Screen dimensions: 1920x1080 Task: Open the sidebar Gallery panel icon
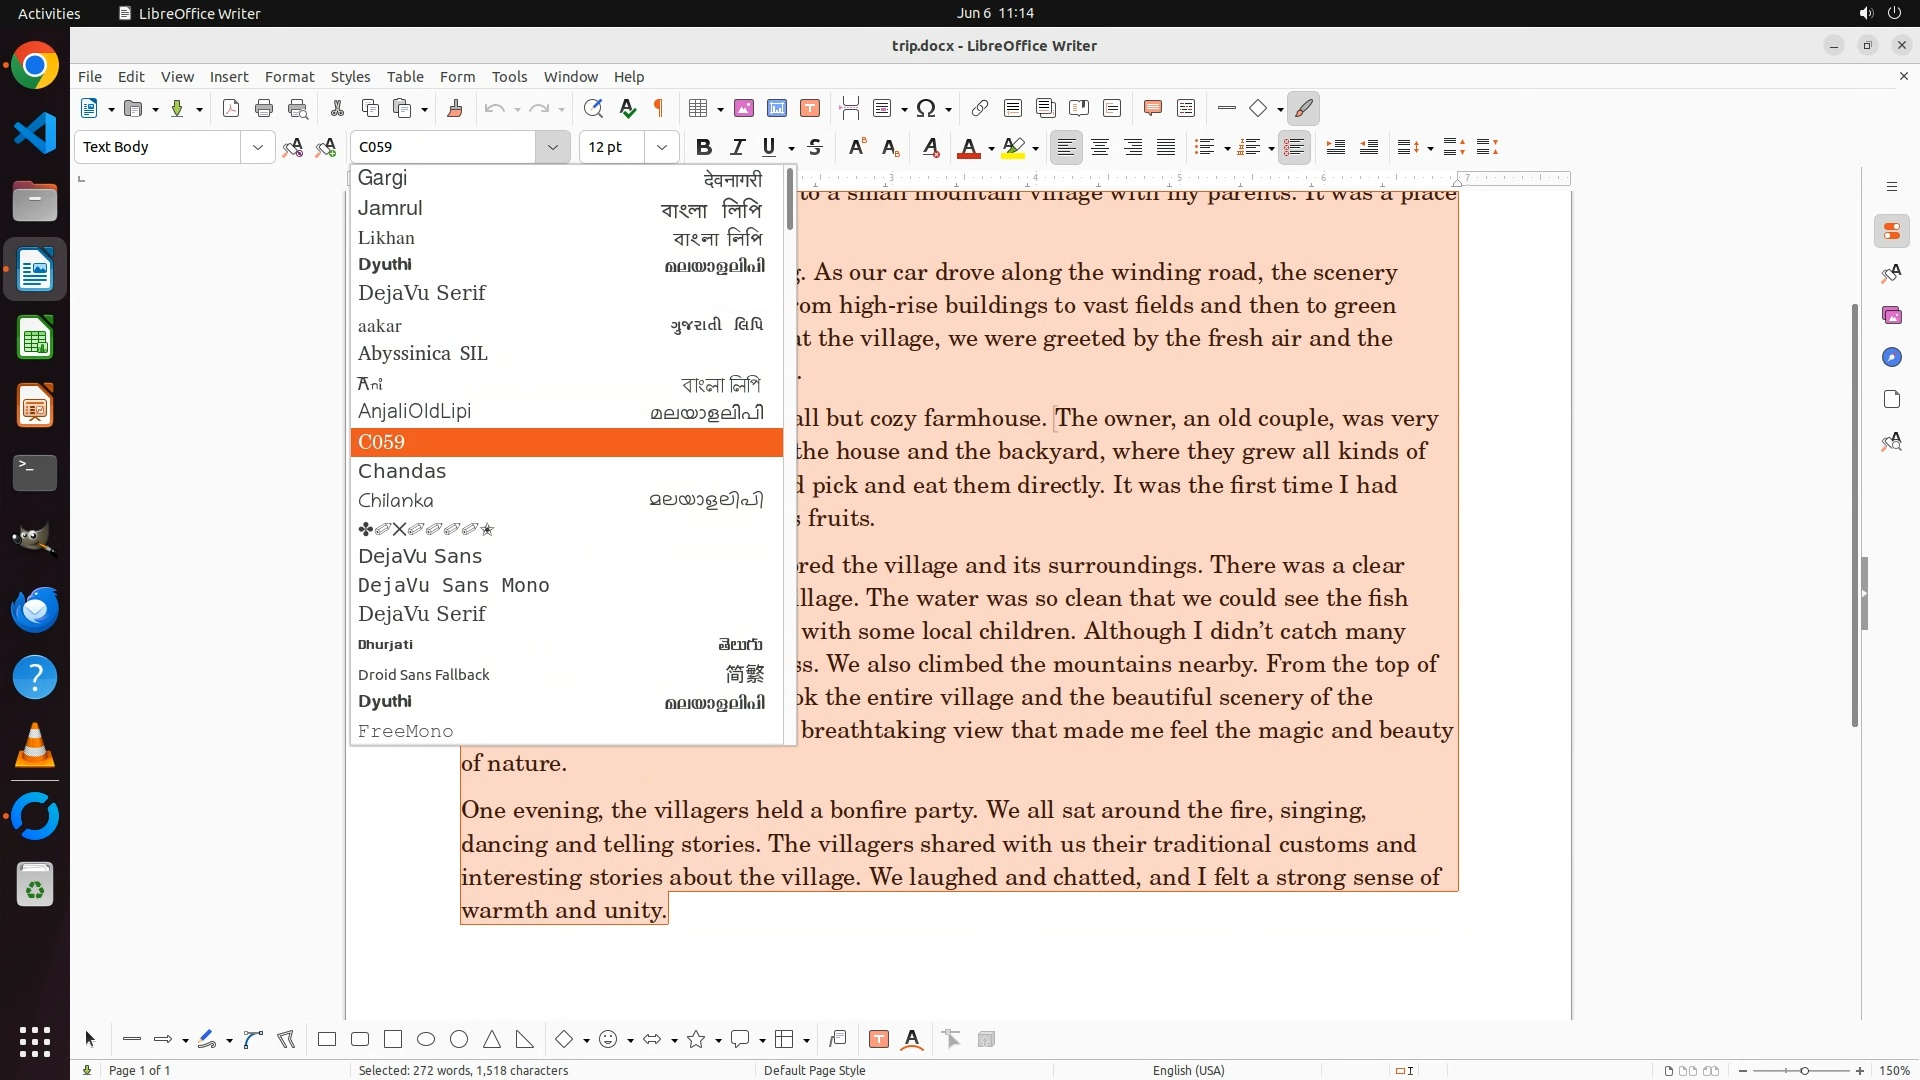[x=1891, y=315]
